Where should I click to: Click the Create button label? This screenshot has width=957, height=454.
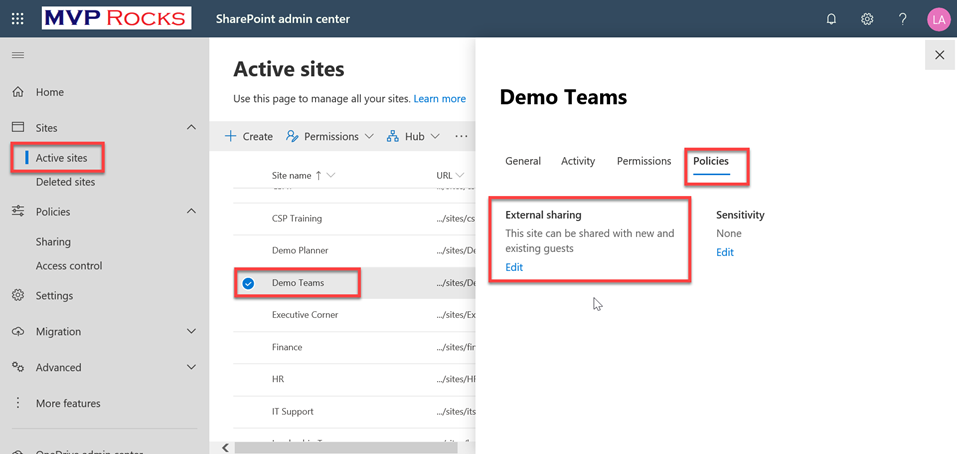click(x=258, y=137)
